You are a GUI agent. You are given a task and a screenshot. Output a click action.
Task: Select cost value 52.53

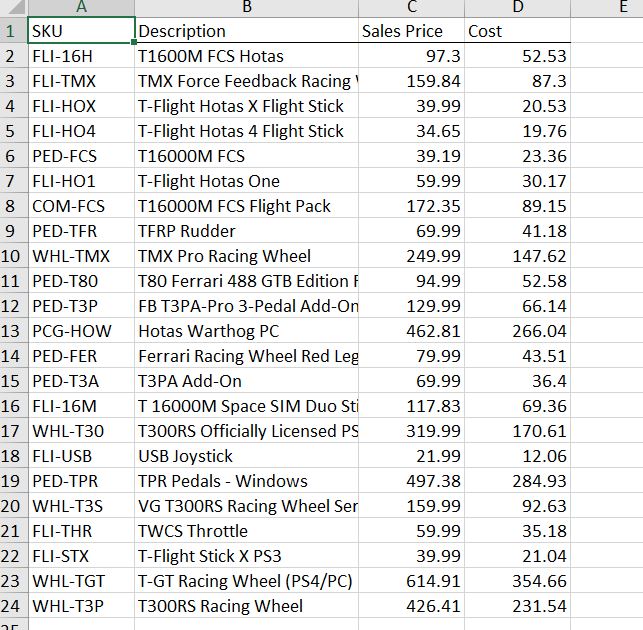point(518,56)
